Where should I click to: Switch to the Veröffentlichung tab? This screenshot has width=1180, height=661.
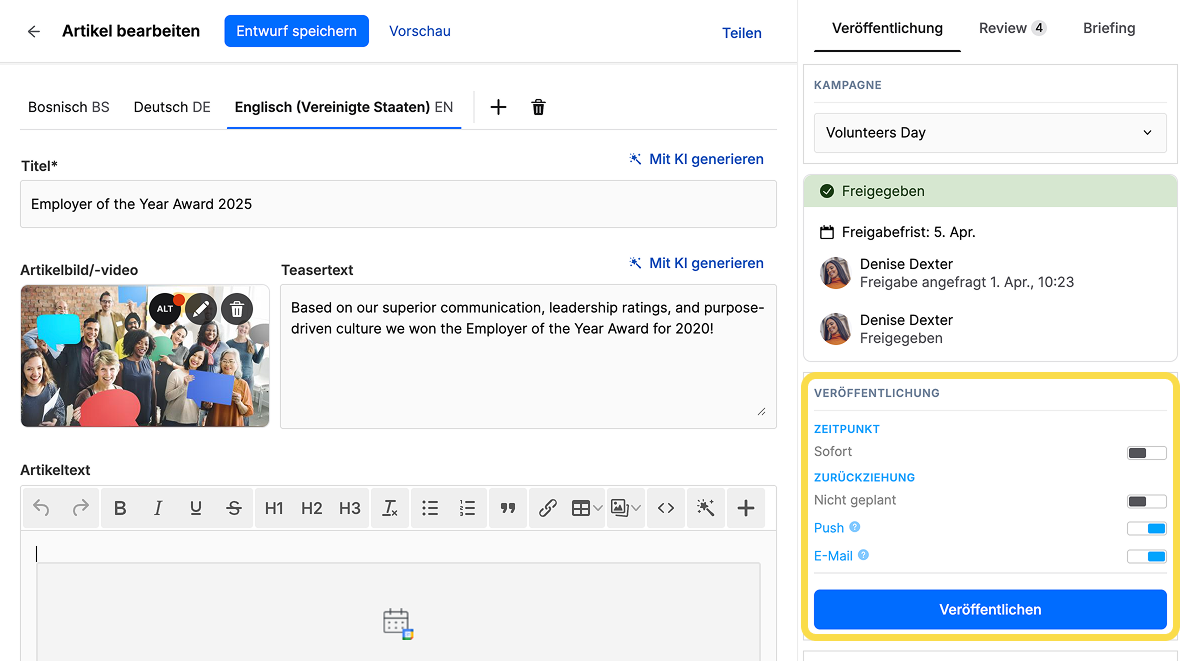[887, 29]
